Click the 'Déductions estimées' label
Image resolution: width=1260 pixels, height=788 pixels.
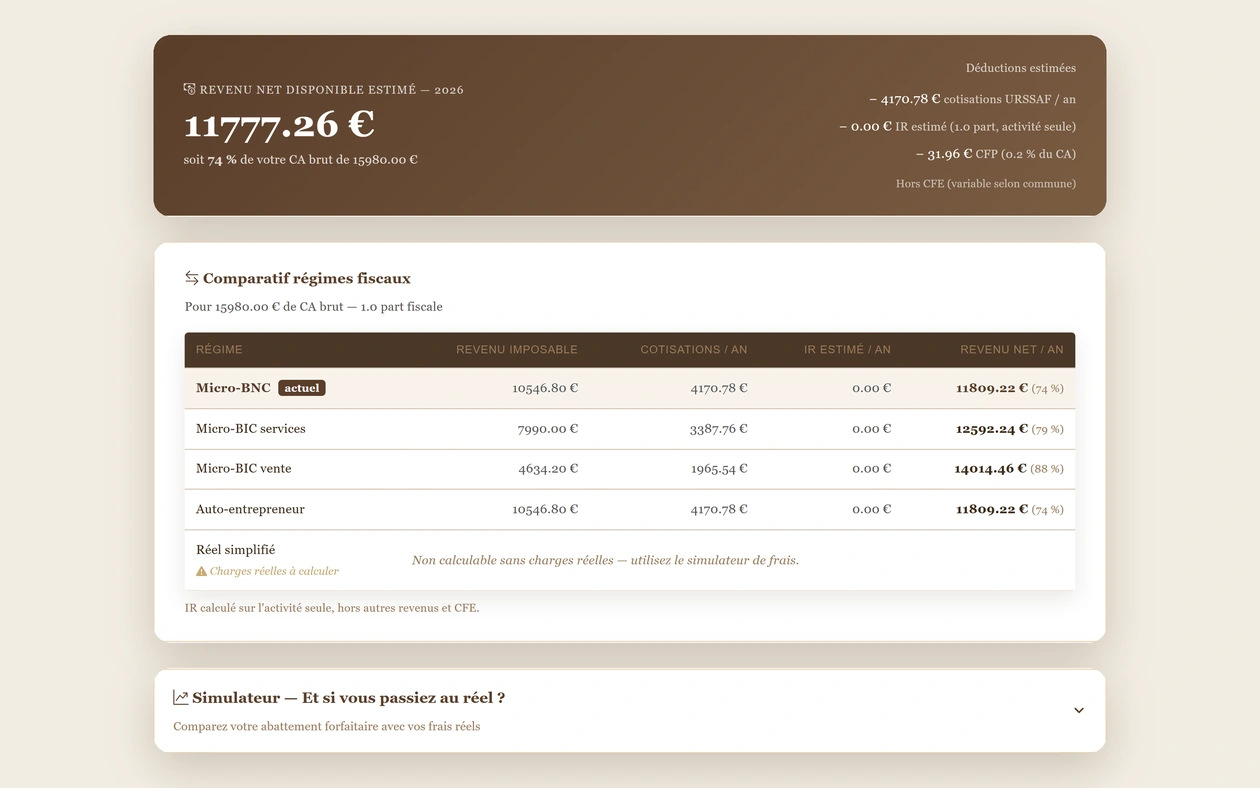(x=1021, y=68)
